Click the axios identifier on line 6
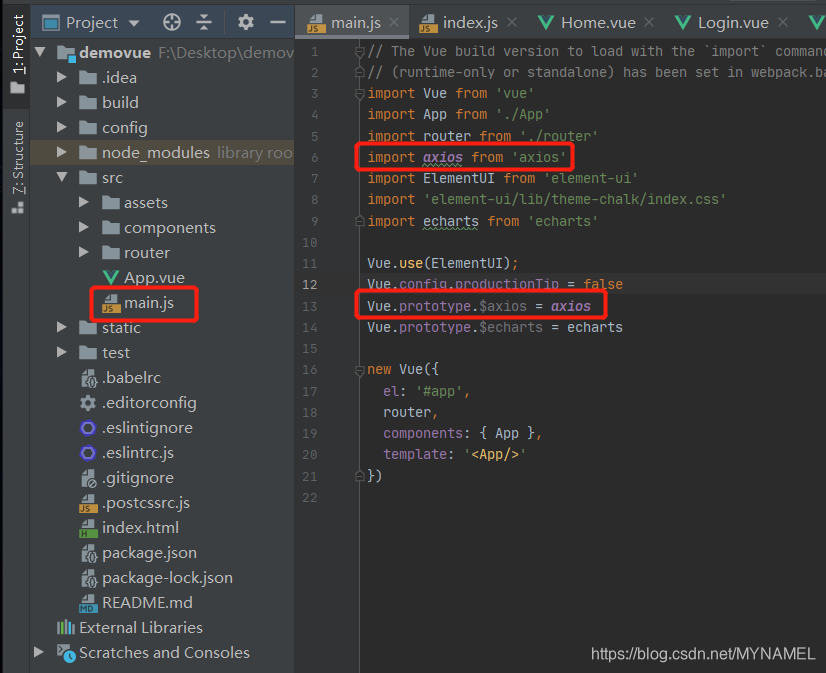The height and width of the screenshot is (673, 826). [443, 157]
